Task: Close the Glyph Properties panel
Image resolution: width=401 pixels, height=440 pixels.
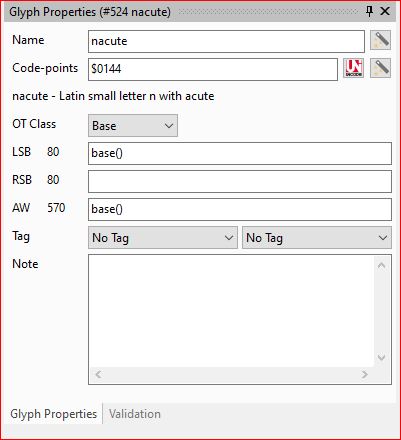Action: click(385, 11)
